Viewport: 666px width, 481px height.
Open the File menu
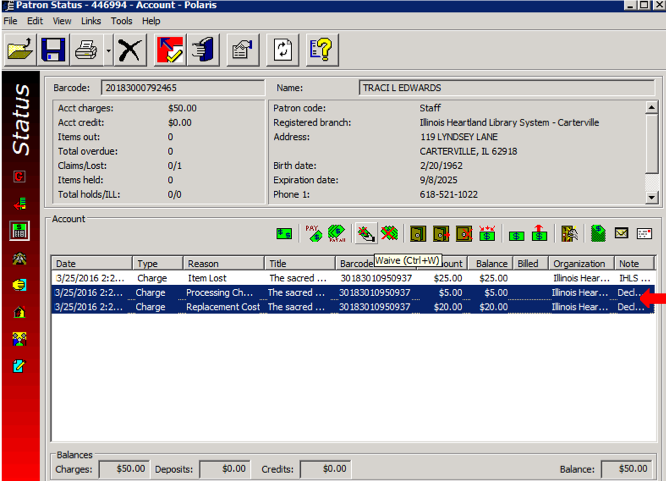[10, 21]
